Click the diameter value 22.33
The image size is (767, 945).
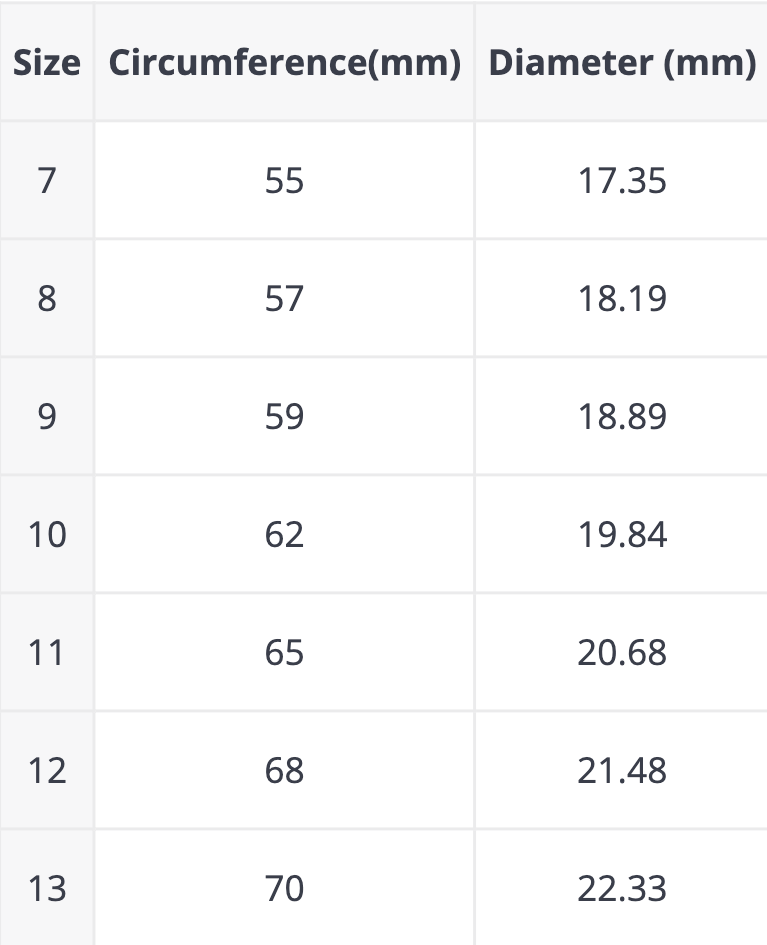tap(622, 889)
